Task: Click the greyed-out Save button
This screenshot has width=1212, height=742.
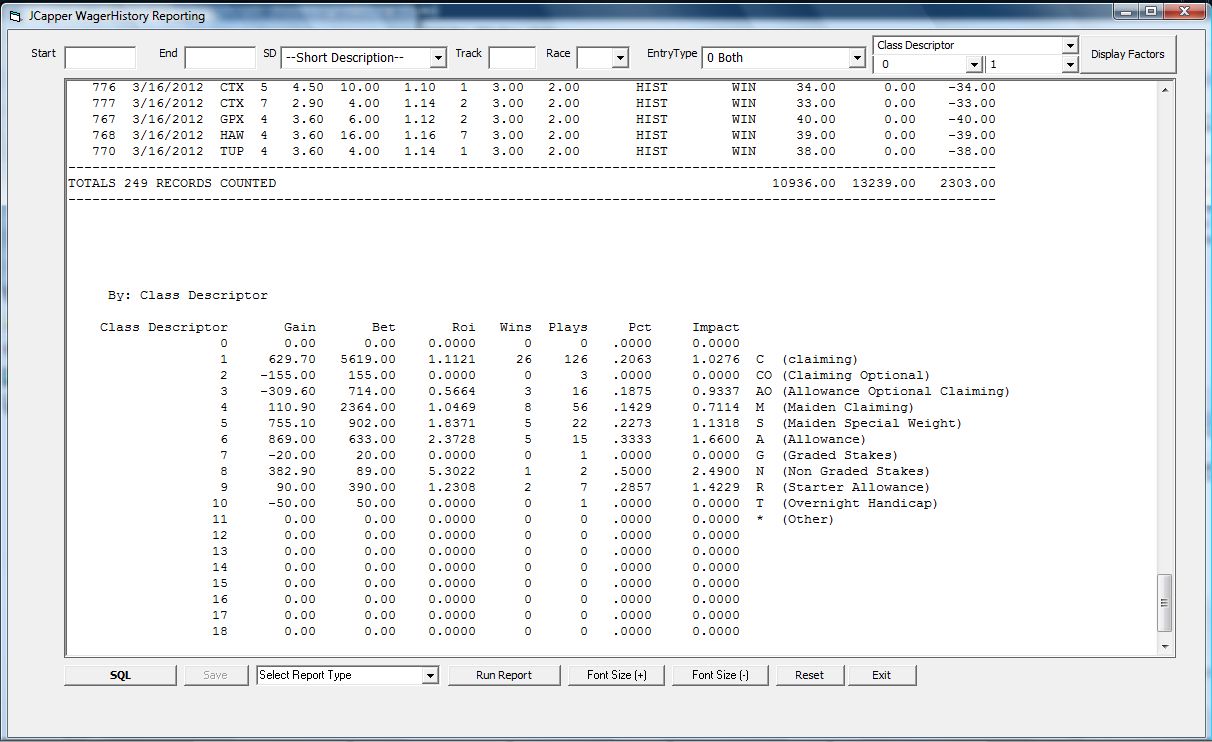Action: [x=215, y=675]
